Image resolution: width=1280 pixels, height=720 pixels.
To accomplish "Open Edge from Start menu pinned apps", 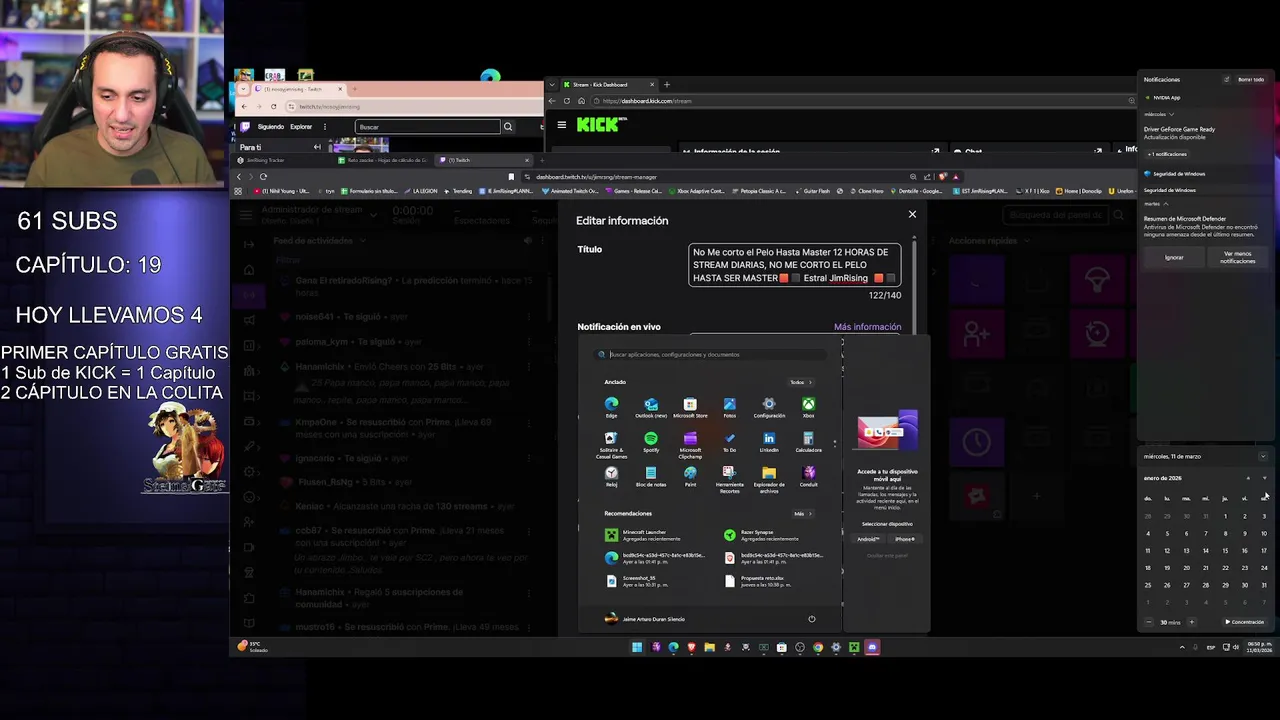I will [611, 407].
